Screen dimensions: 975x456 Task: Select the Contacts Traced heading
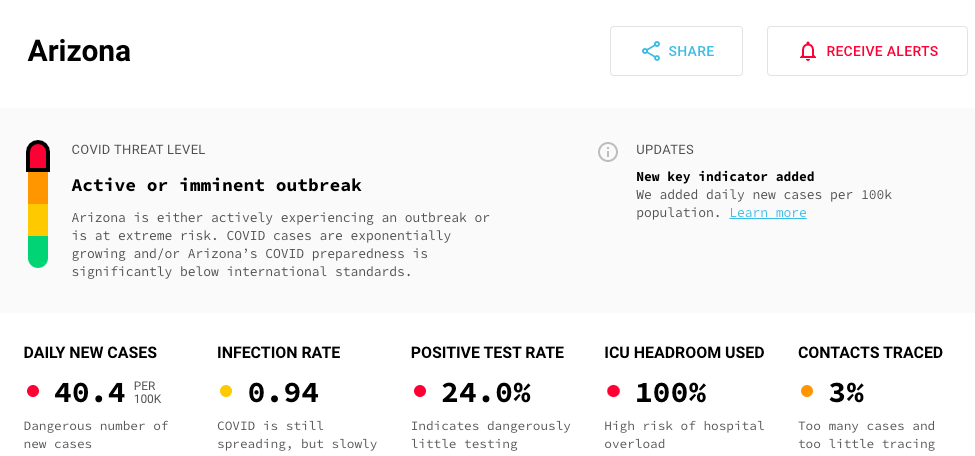point(870,353)
